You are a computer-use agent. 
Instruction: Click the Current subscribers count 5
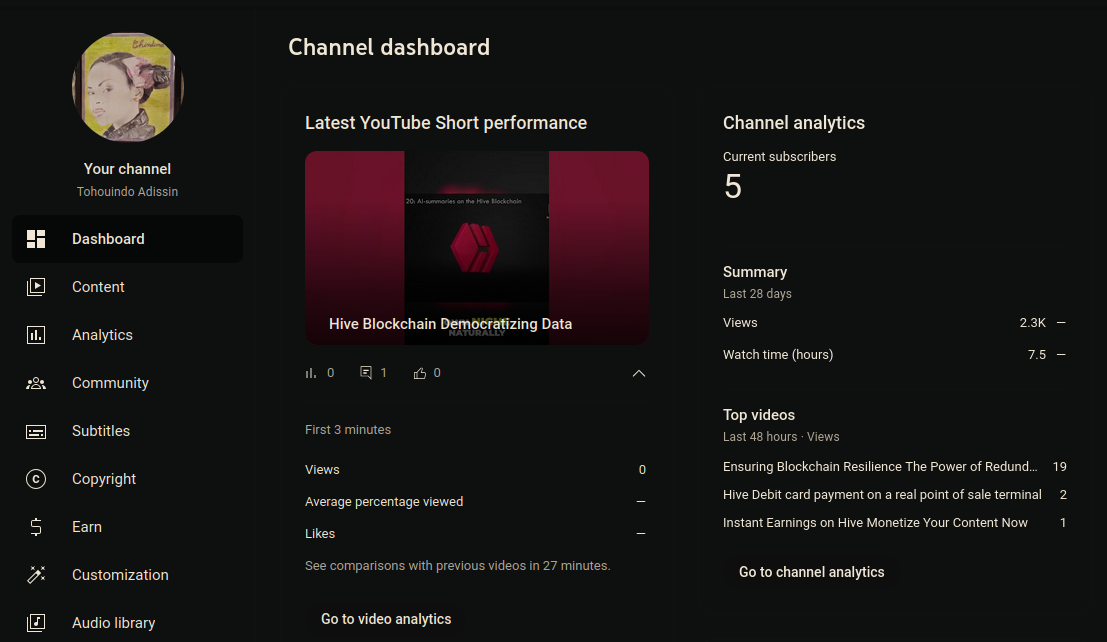click(x=733, y=187)
